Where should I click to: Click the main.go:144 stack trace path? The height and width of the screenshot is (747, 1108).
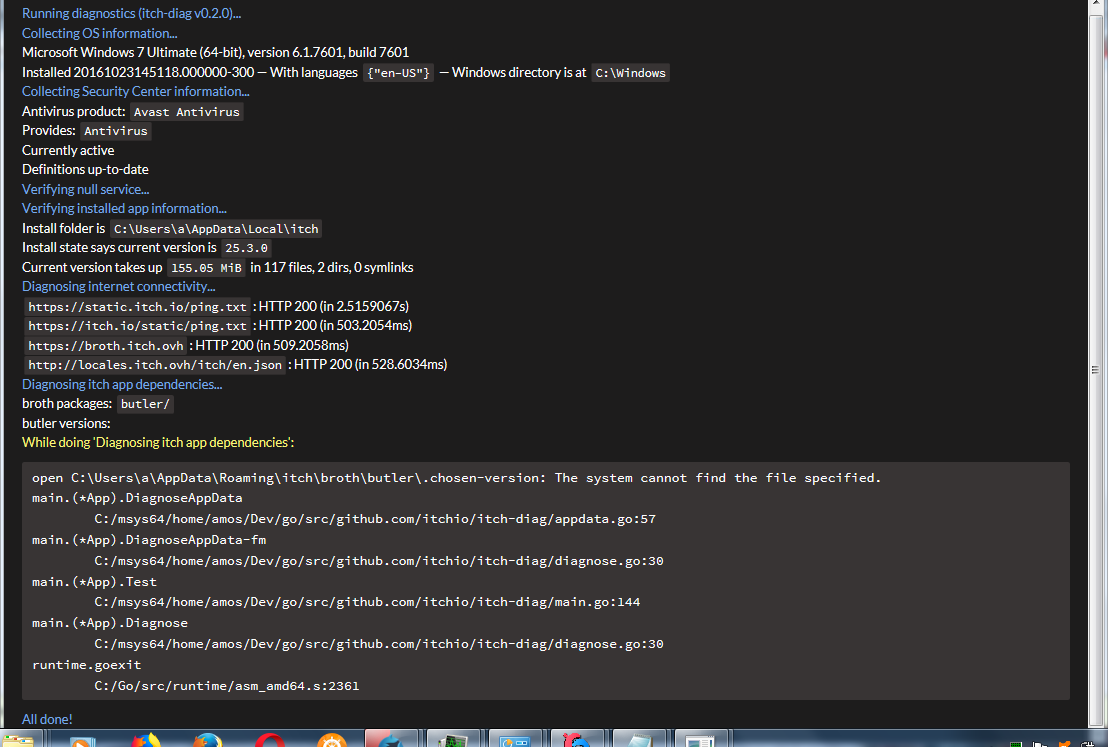tap(367, 602)
